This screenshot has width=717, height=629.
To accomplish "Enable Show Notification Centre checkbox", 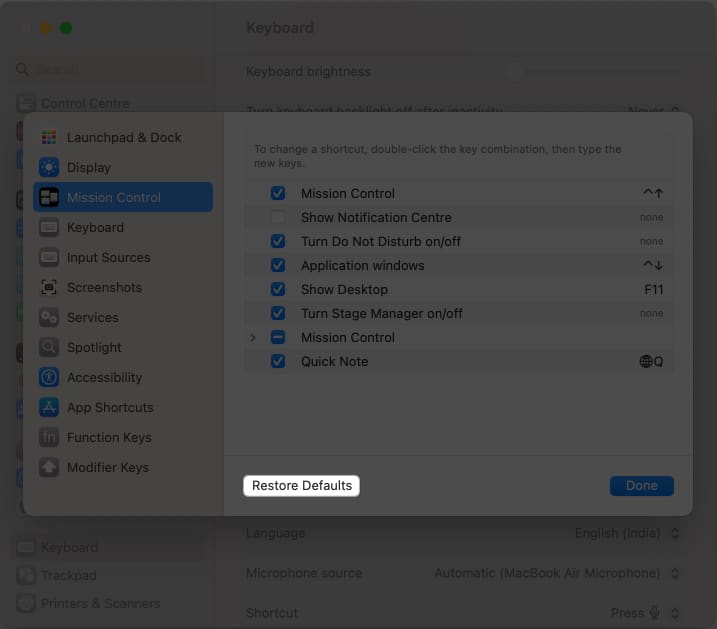I will [278, 217].
